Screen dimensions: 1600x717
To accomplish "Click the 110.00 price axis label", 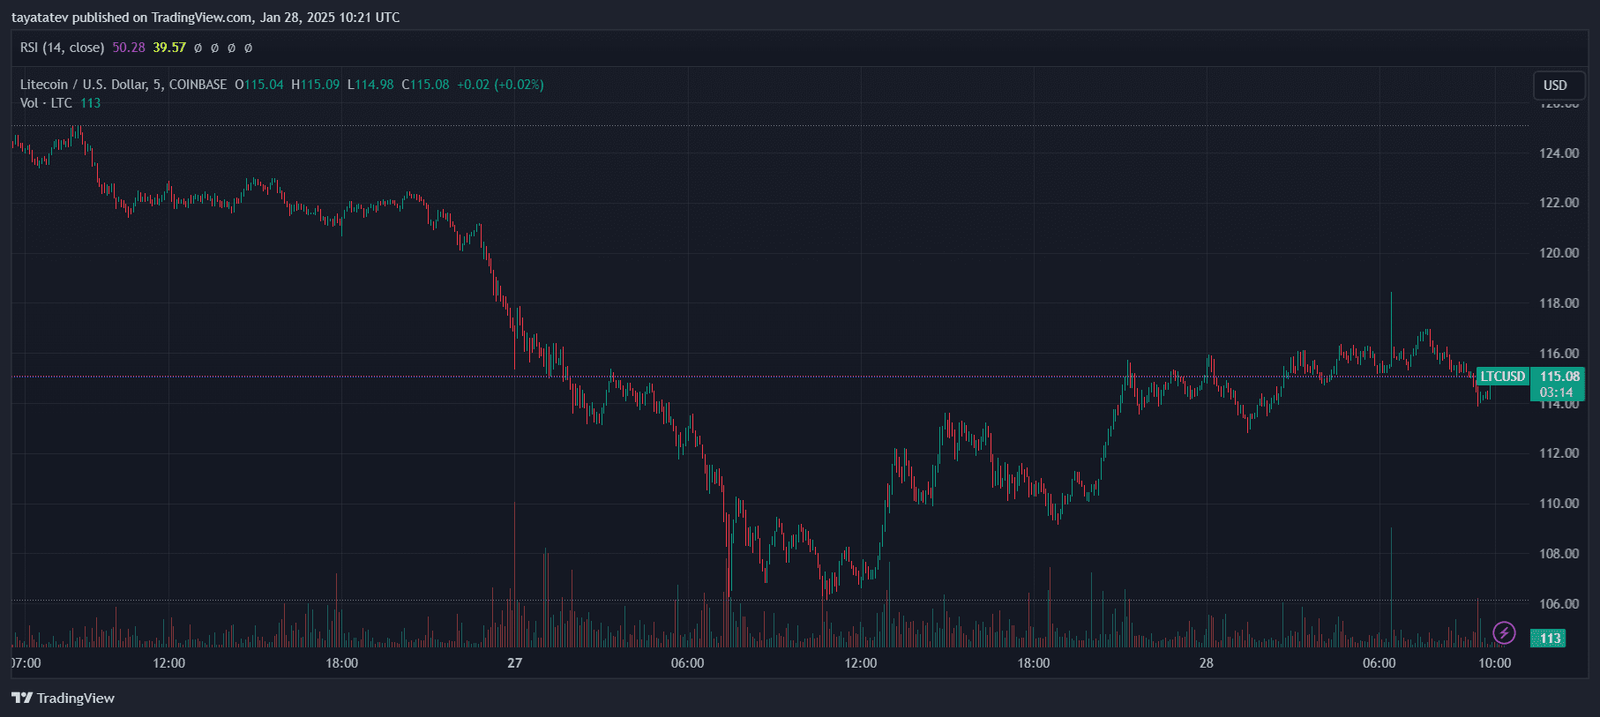I will 1559,503.
